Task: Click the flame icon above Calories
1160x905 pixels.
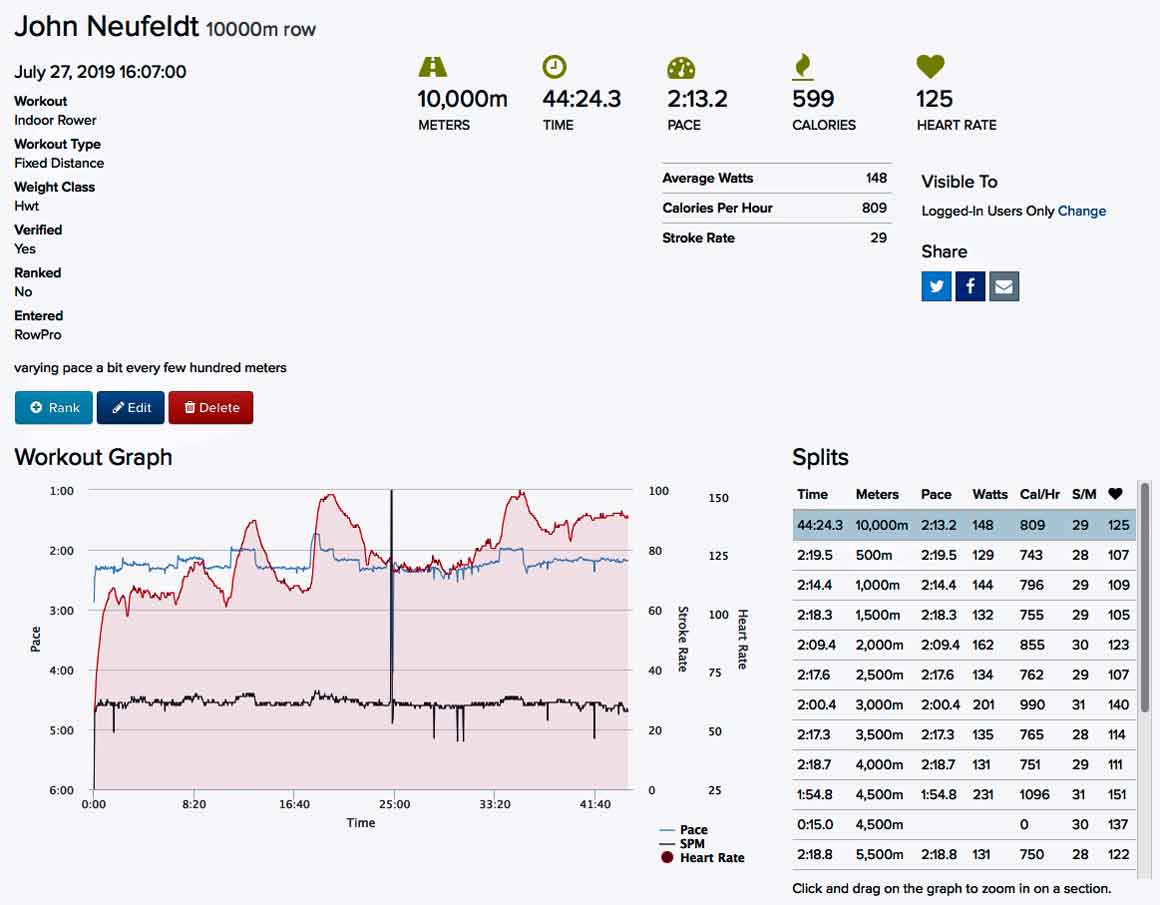Action: click(x=803, y=67)
